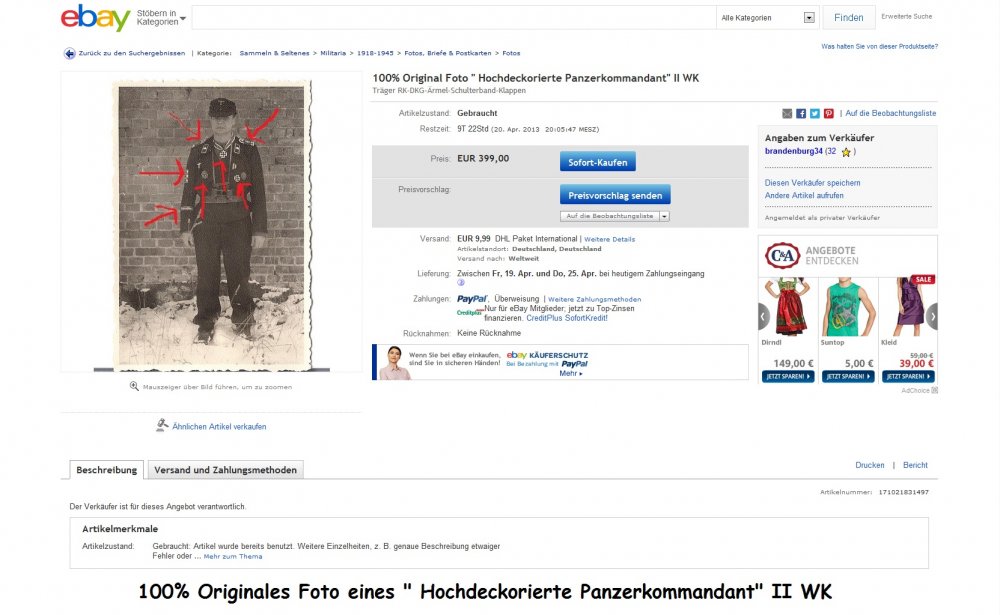Focus the eBay search input field
1000x615 pixels.
click(453, 18)
